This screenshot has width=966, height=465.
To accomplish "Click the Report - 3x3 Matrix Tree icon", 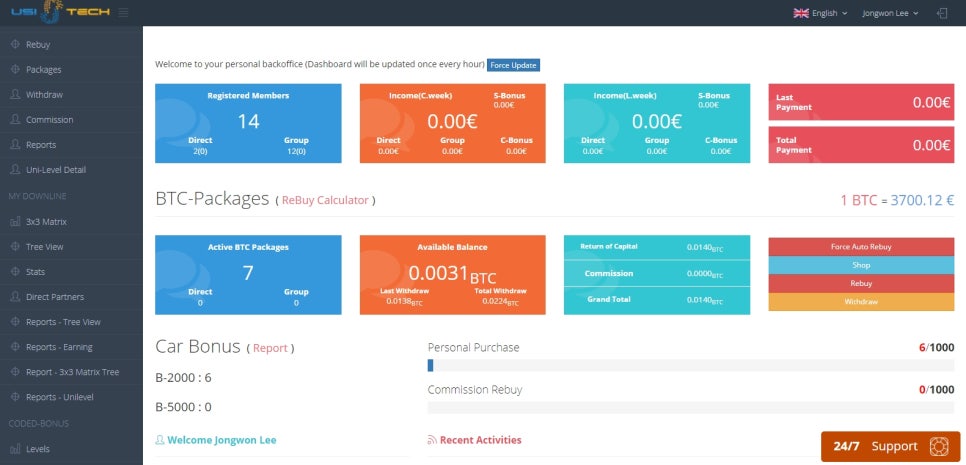I will [x=15, y=372].
